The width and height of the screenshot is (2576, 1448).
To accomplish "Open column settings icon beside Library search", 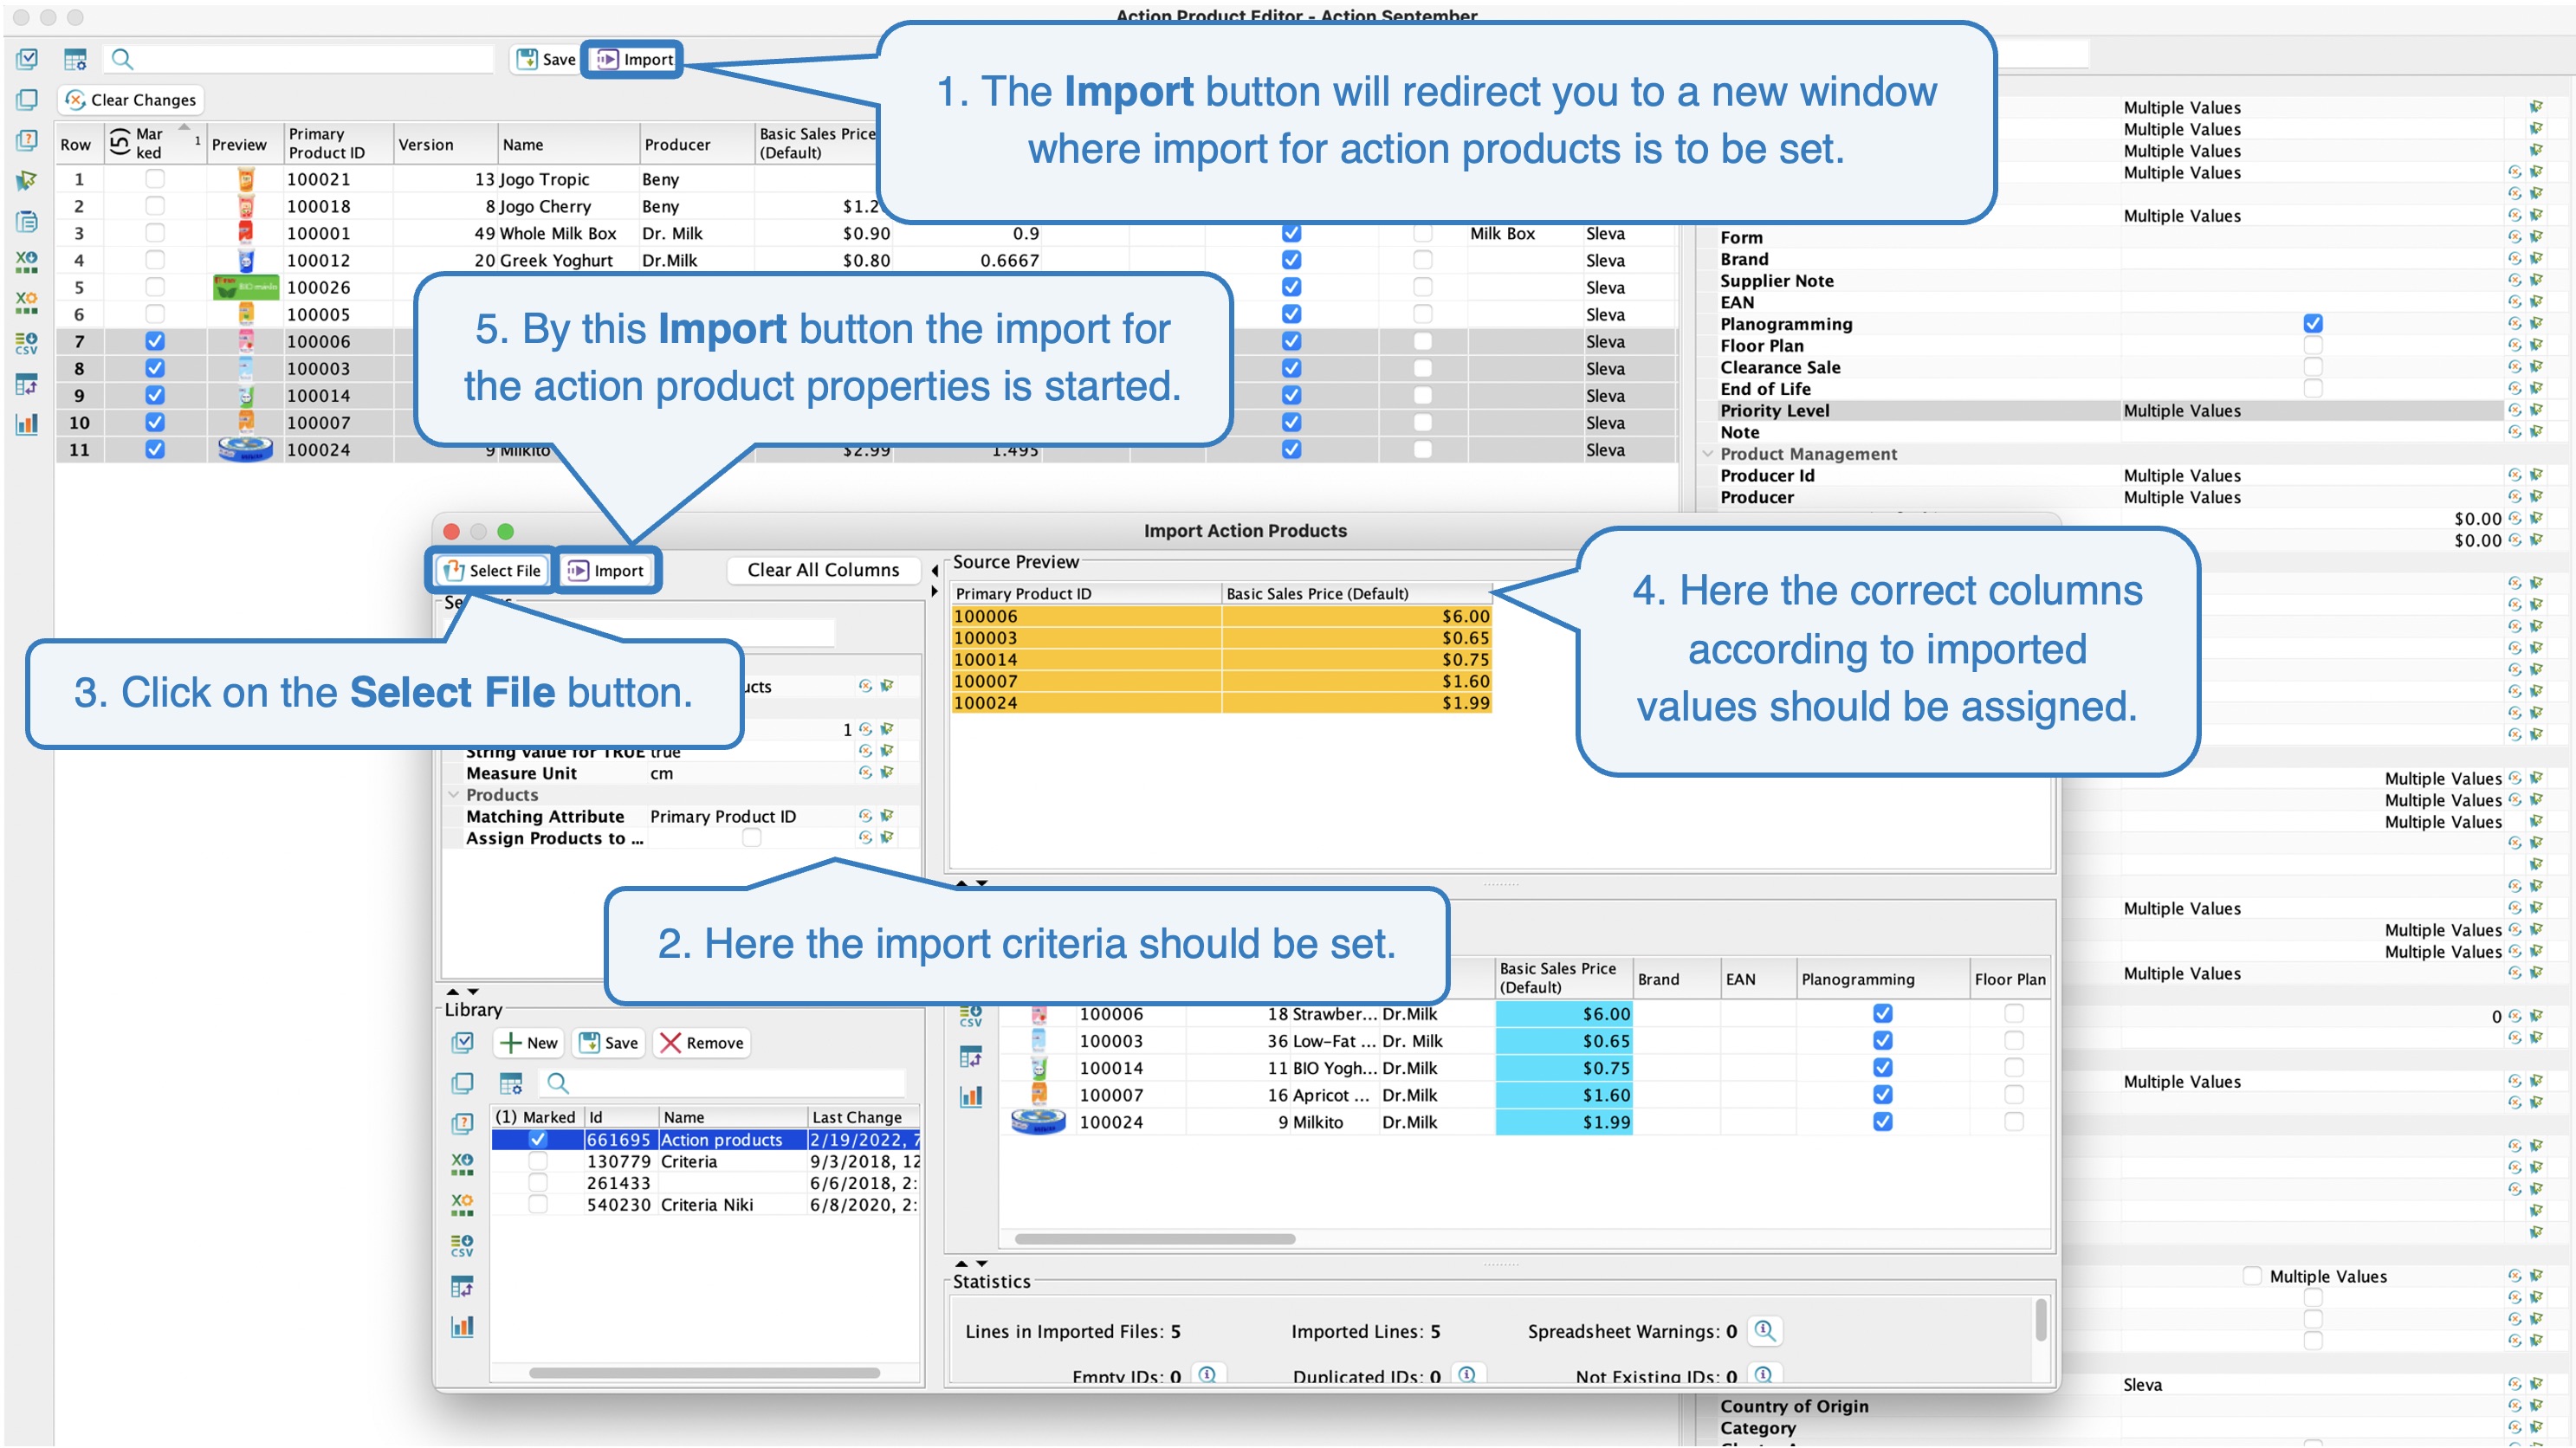I will (x=511, y=1083).
